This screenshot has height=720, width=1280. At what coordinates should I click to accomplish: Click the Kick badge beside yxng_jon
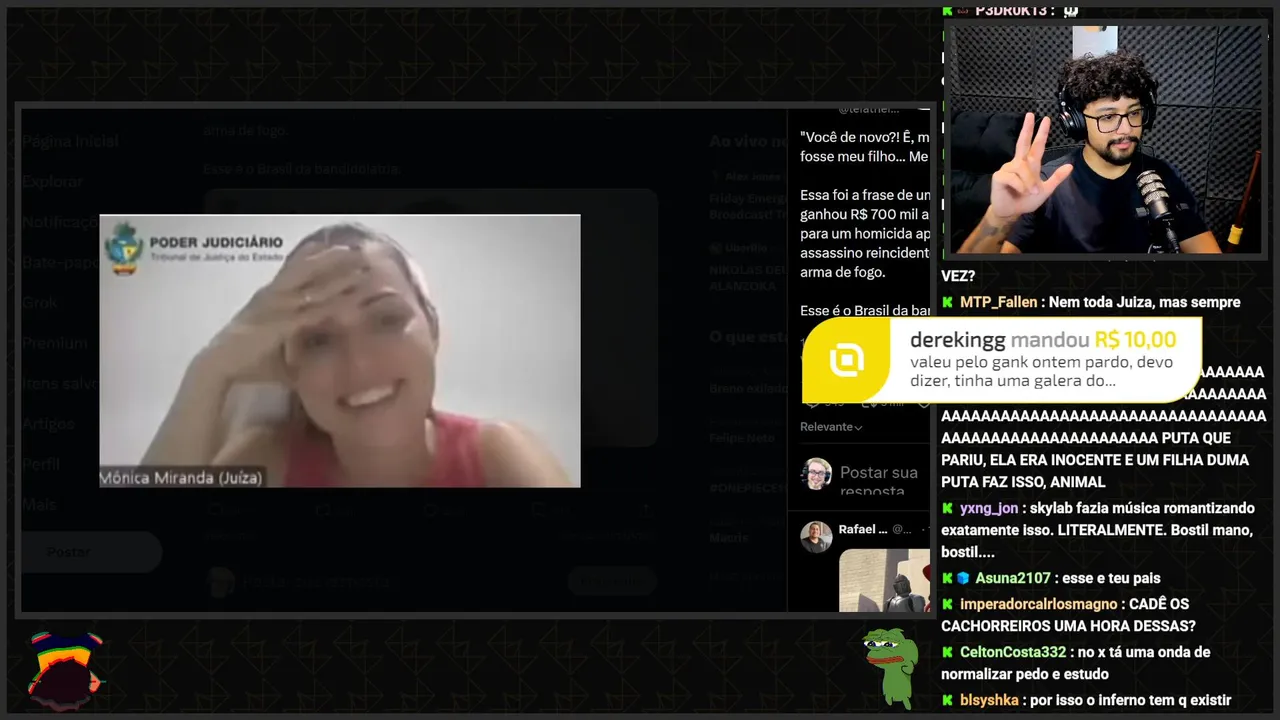pos(948,508)
